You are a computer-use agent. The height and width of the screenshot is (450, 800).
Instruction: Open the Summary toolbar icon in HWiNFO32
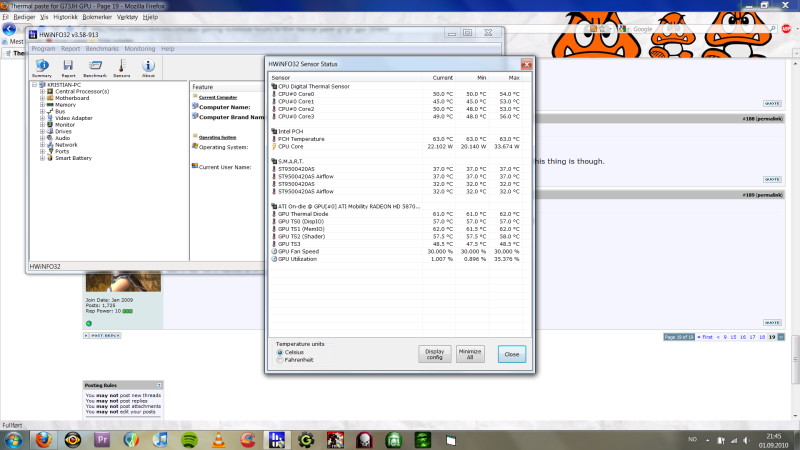pos(42,68)
